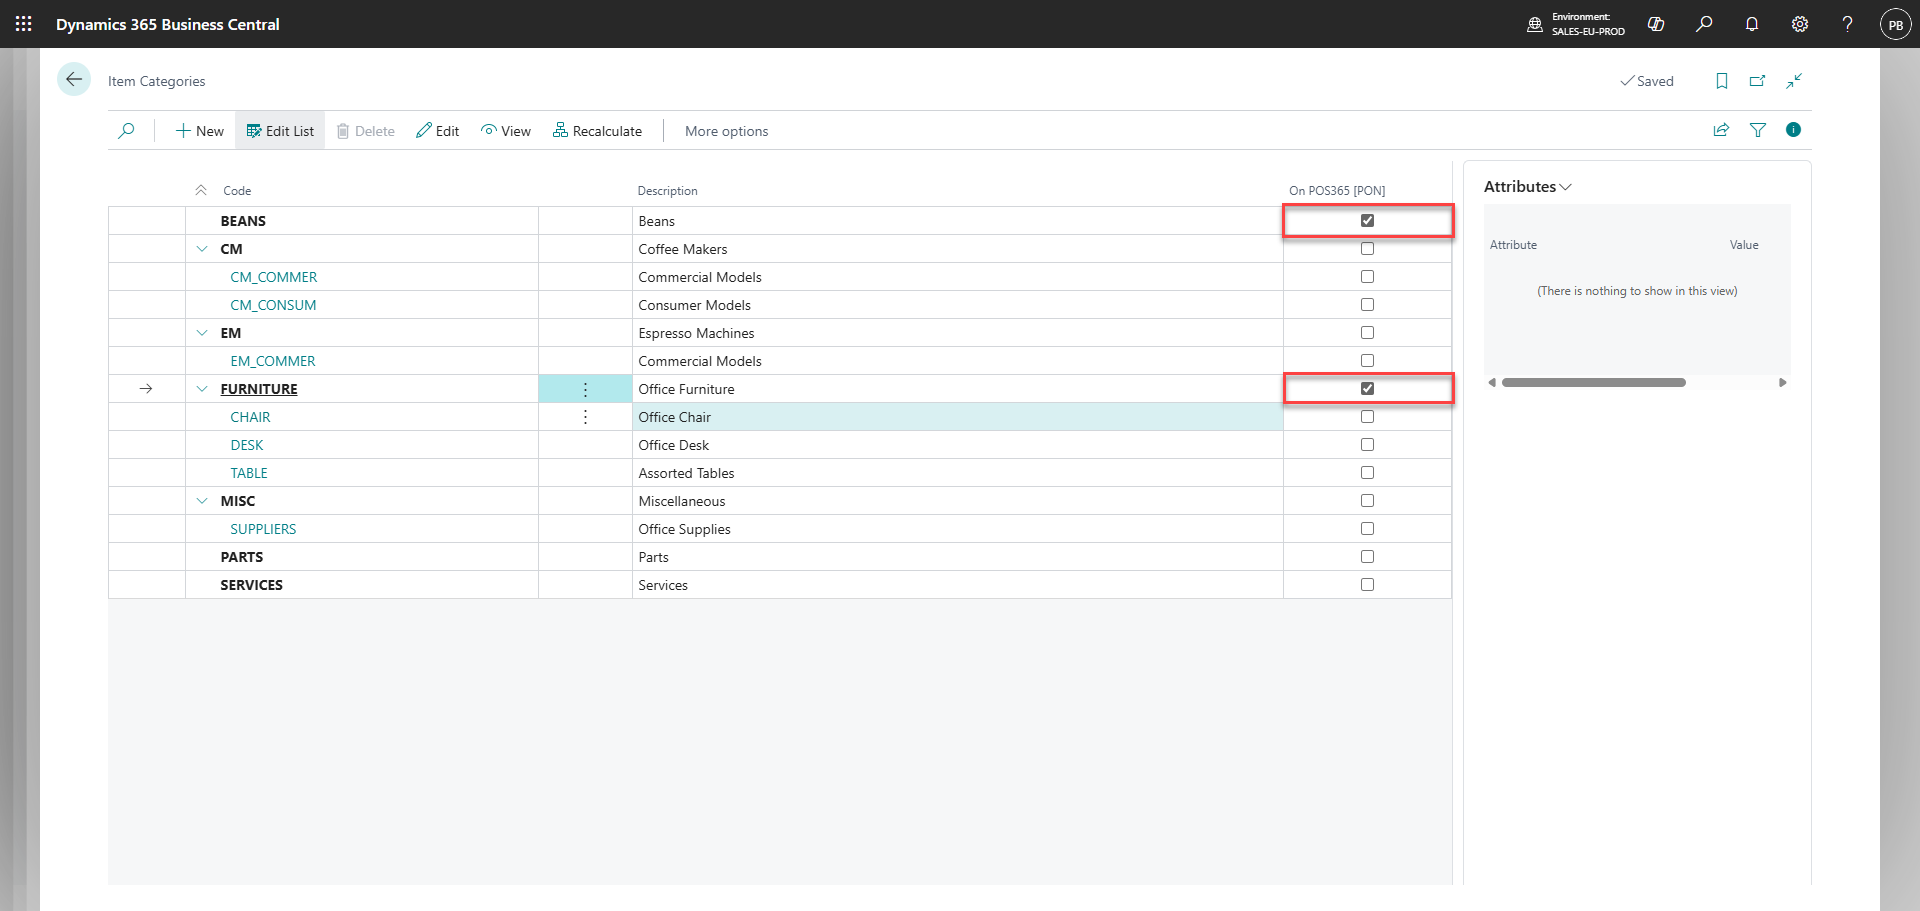Viewport: 1920px width, 911px height.
Task: Collapse the page with shrink icon
Action: [x=1794, y=81]
